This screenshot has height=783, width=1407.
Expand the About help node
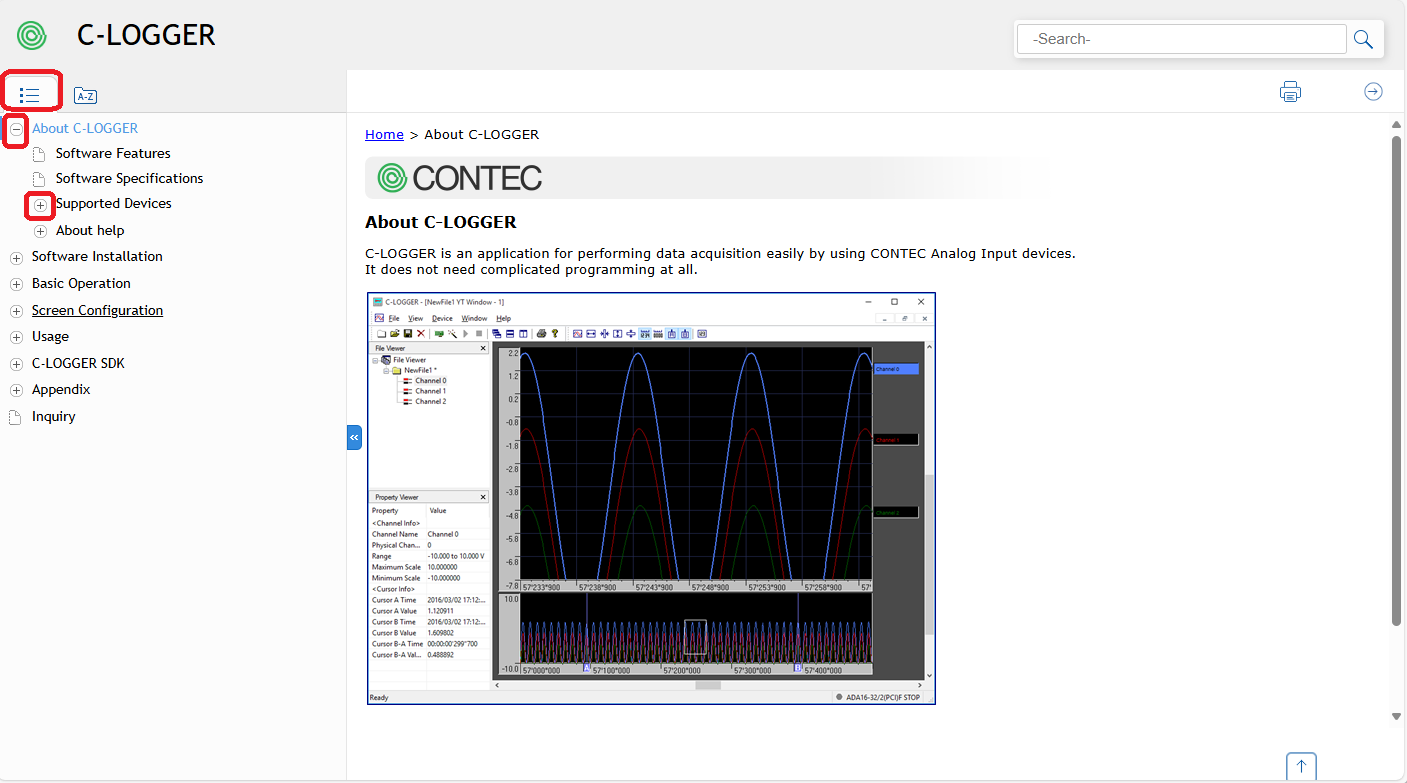[x=40, y=231]
